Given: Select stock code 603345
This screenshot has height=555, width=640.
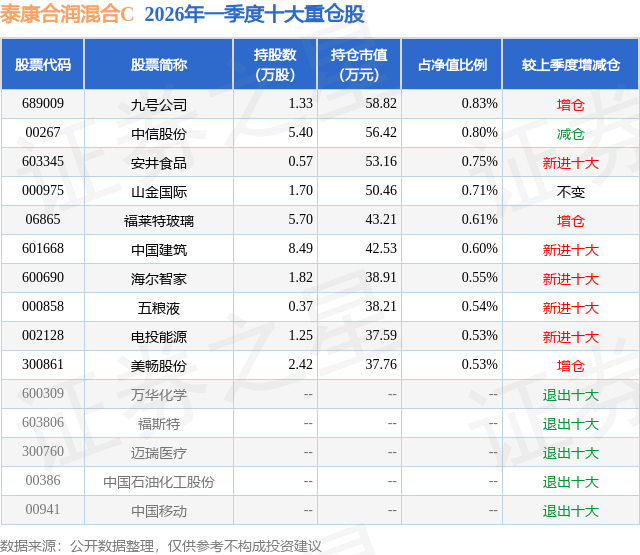Looking at the screenshot, I should tap(43, 162).
